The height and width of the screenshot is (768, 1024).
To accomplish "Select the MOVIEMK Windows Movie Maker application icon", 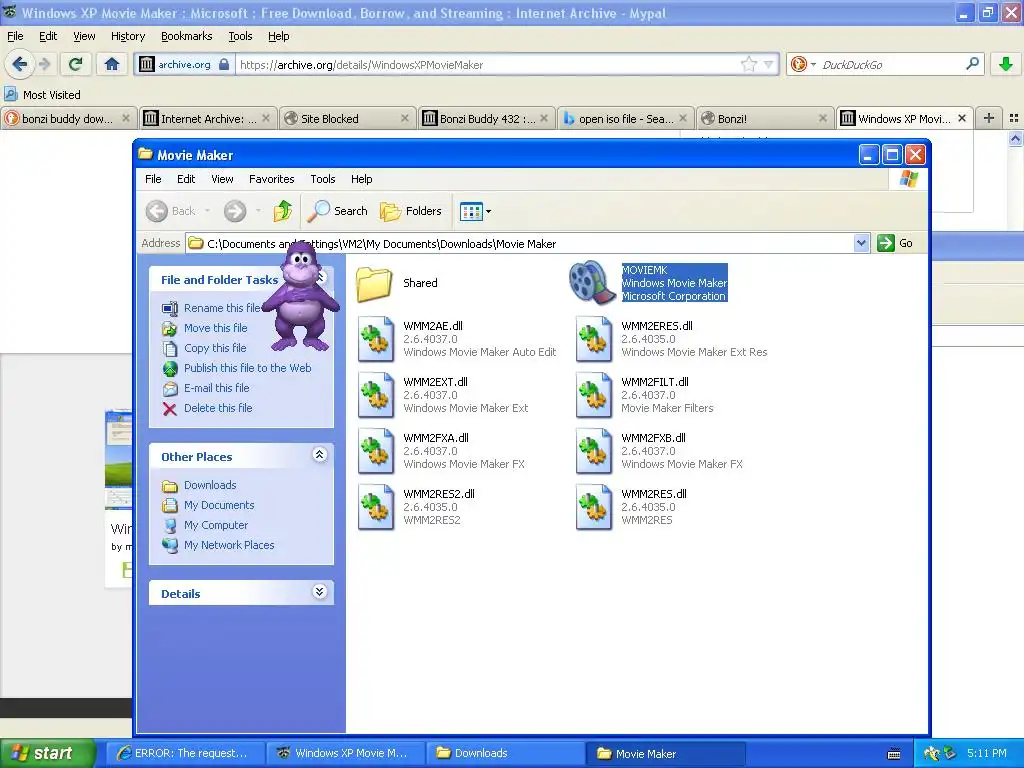I will [x=592, y=283].
